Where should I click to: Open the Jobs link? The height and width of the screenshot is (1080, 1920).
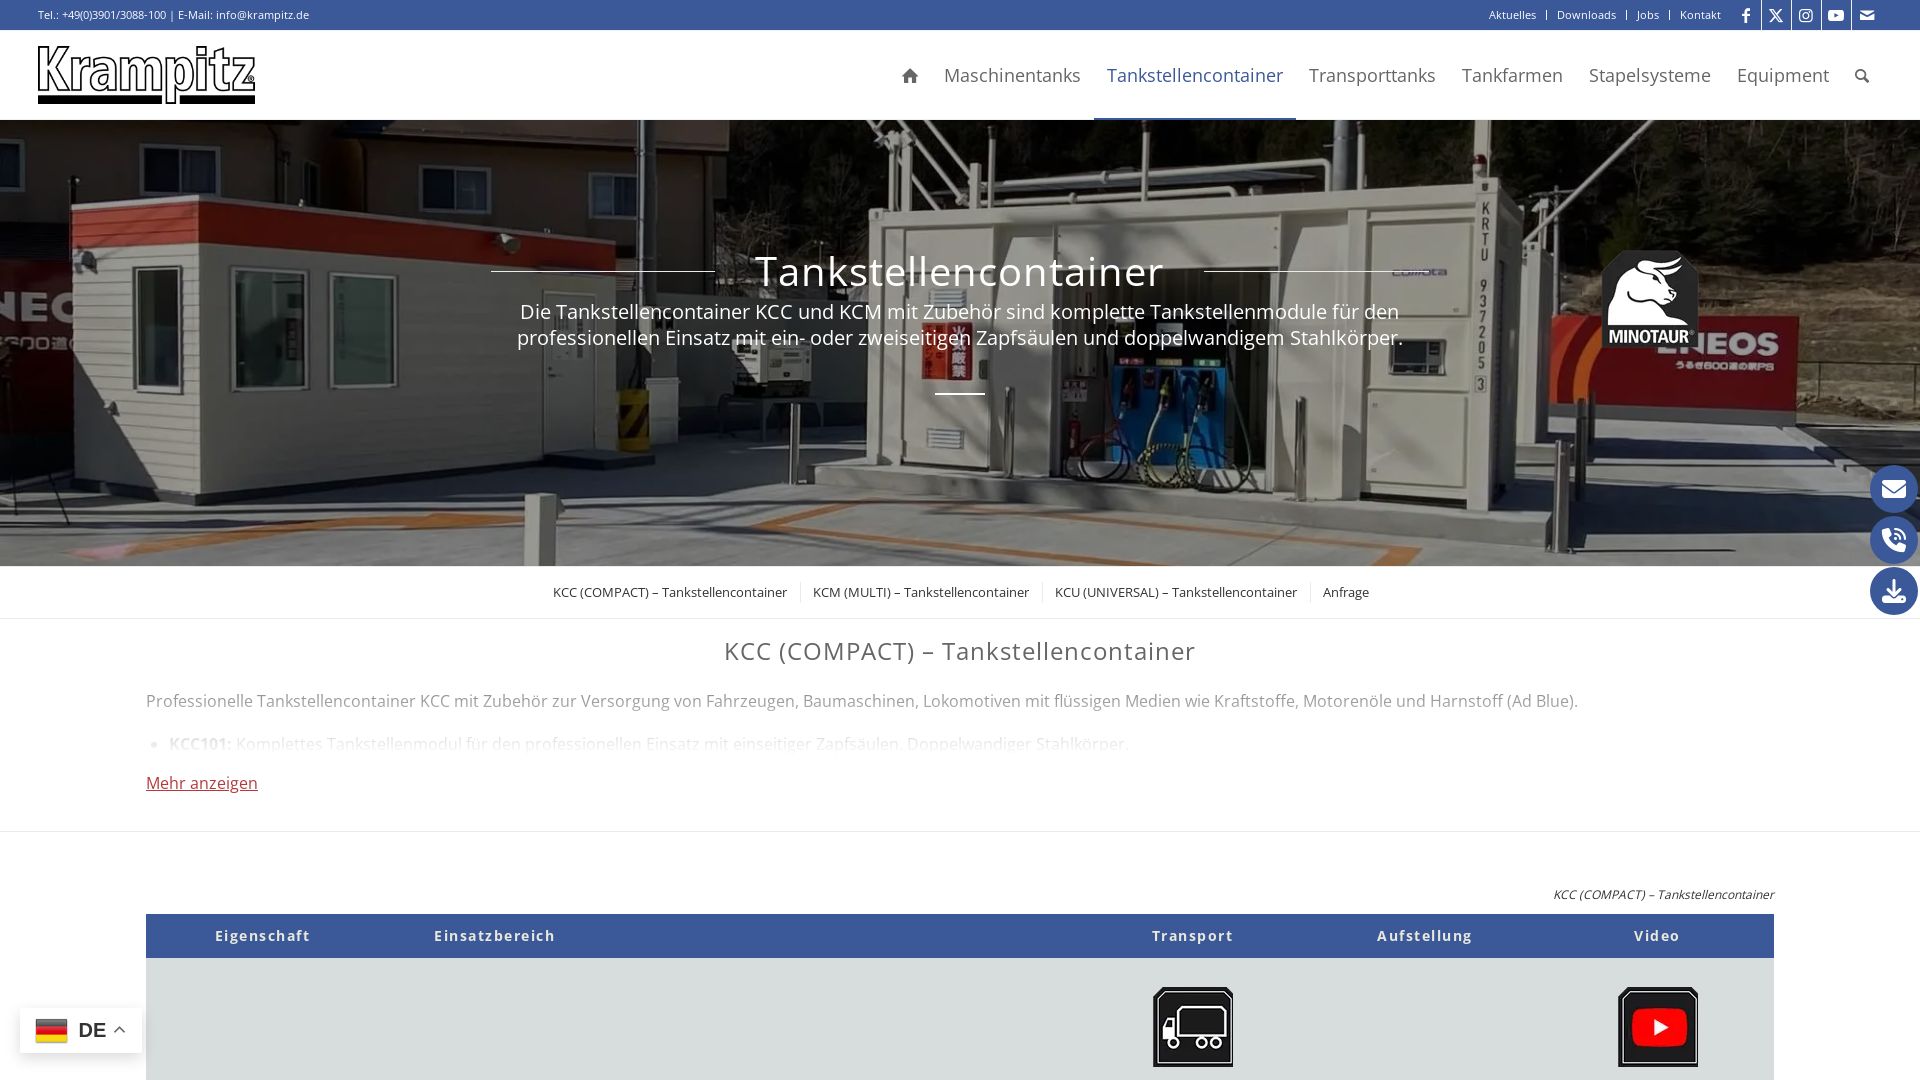pos(1648,15)
